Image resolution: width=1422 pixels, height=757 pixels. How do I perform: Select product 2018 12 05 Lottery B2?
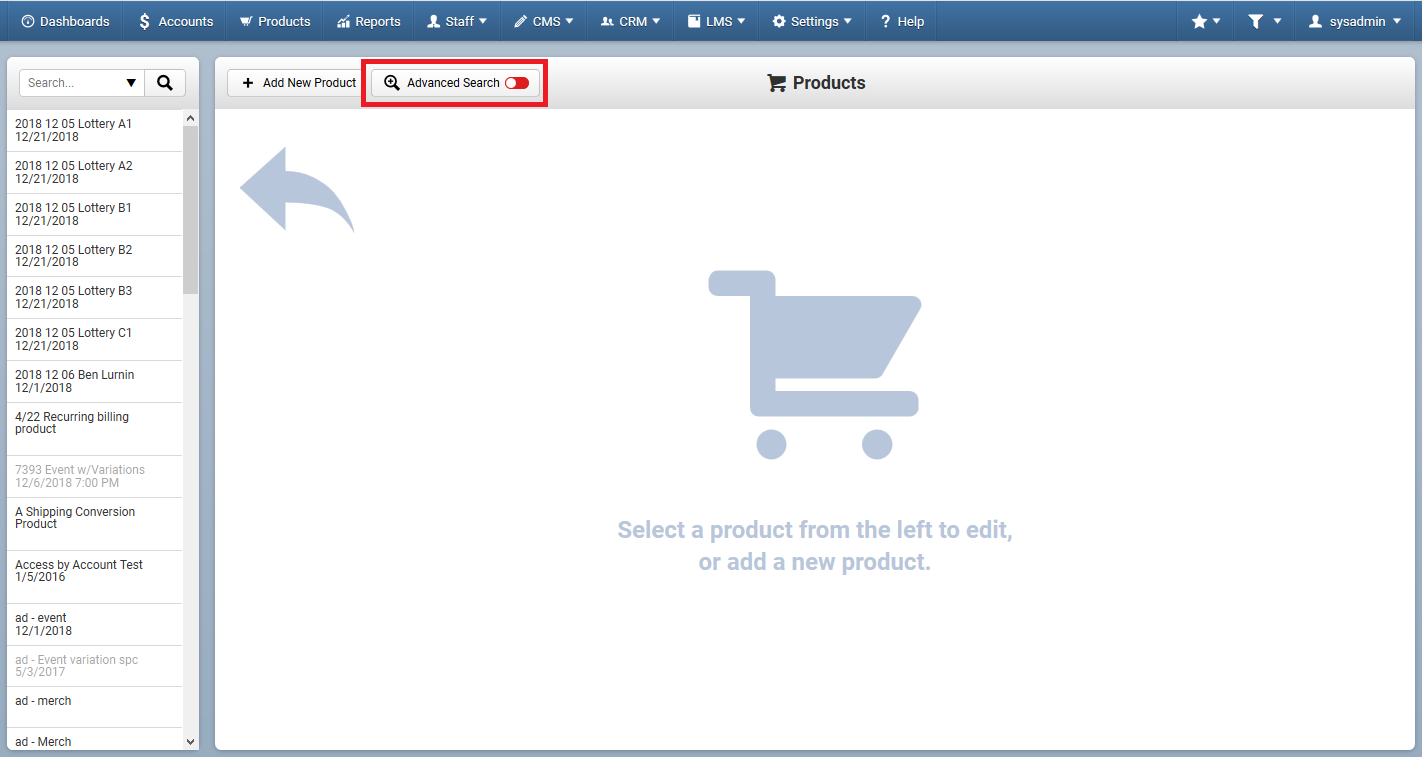[x=95, y=256]
